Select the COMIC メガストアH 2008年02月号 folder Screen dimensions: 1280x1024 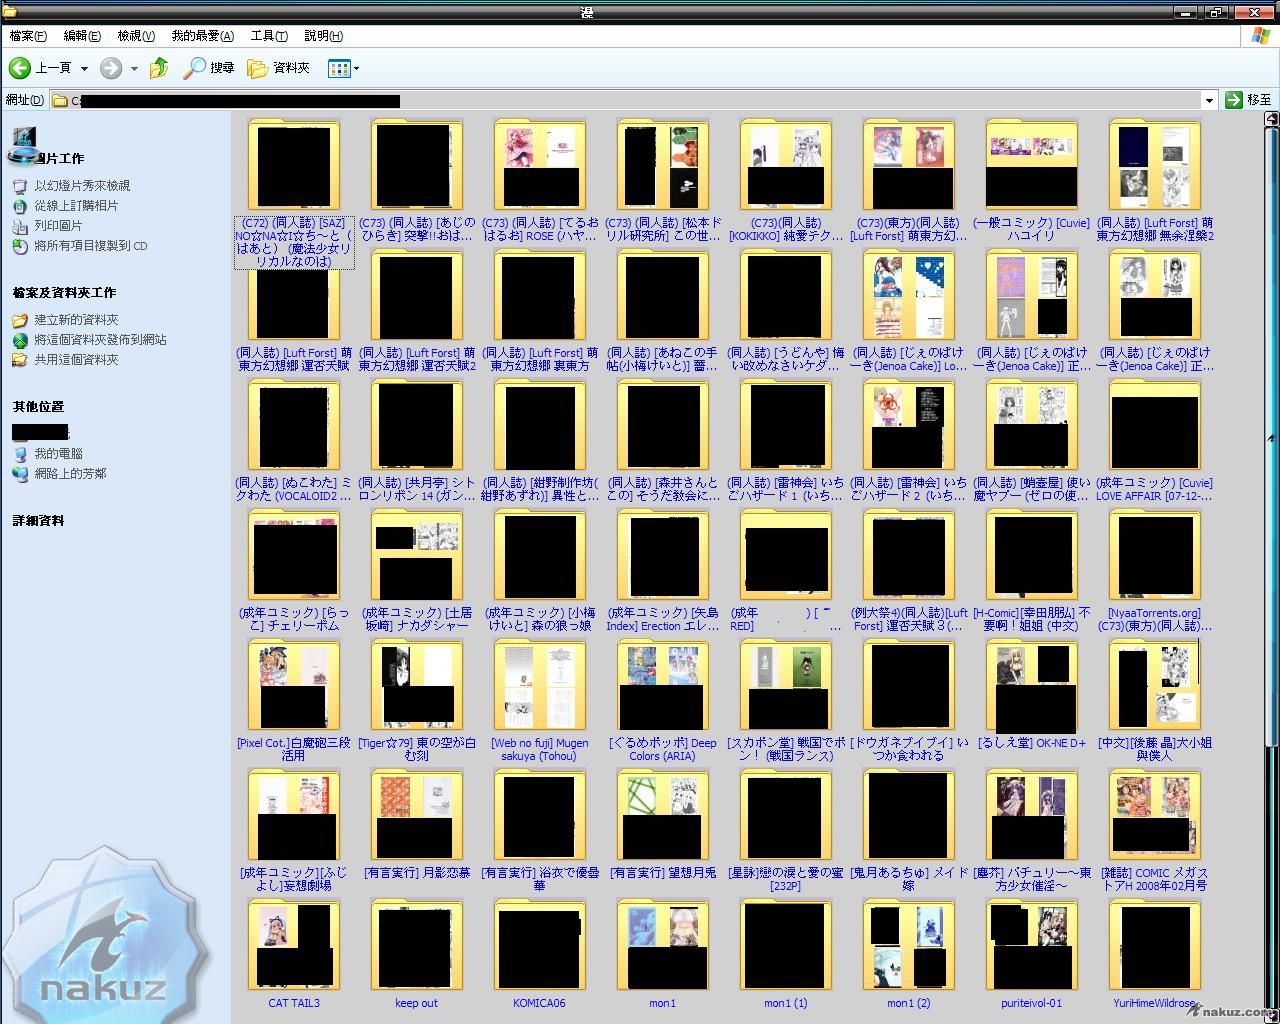(1154, 830)
